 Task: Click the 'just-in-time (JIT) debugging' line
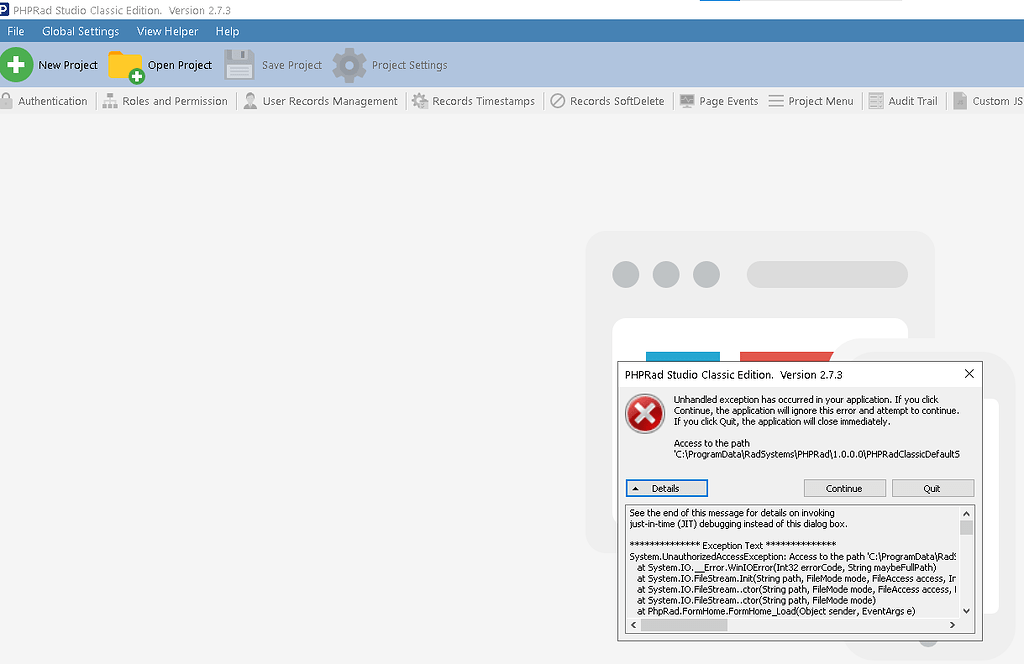[x=738, y=524]
